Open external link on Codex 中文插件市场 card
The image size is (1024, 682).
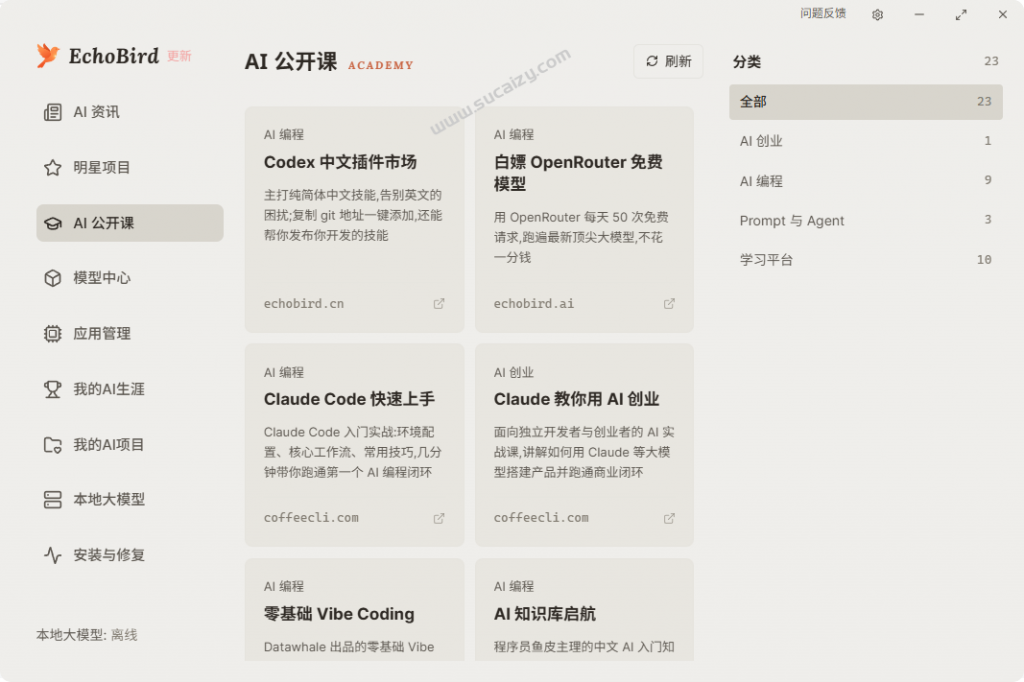[439, 304]
